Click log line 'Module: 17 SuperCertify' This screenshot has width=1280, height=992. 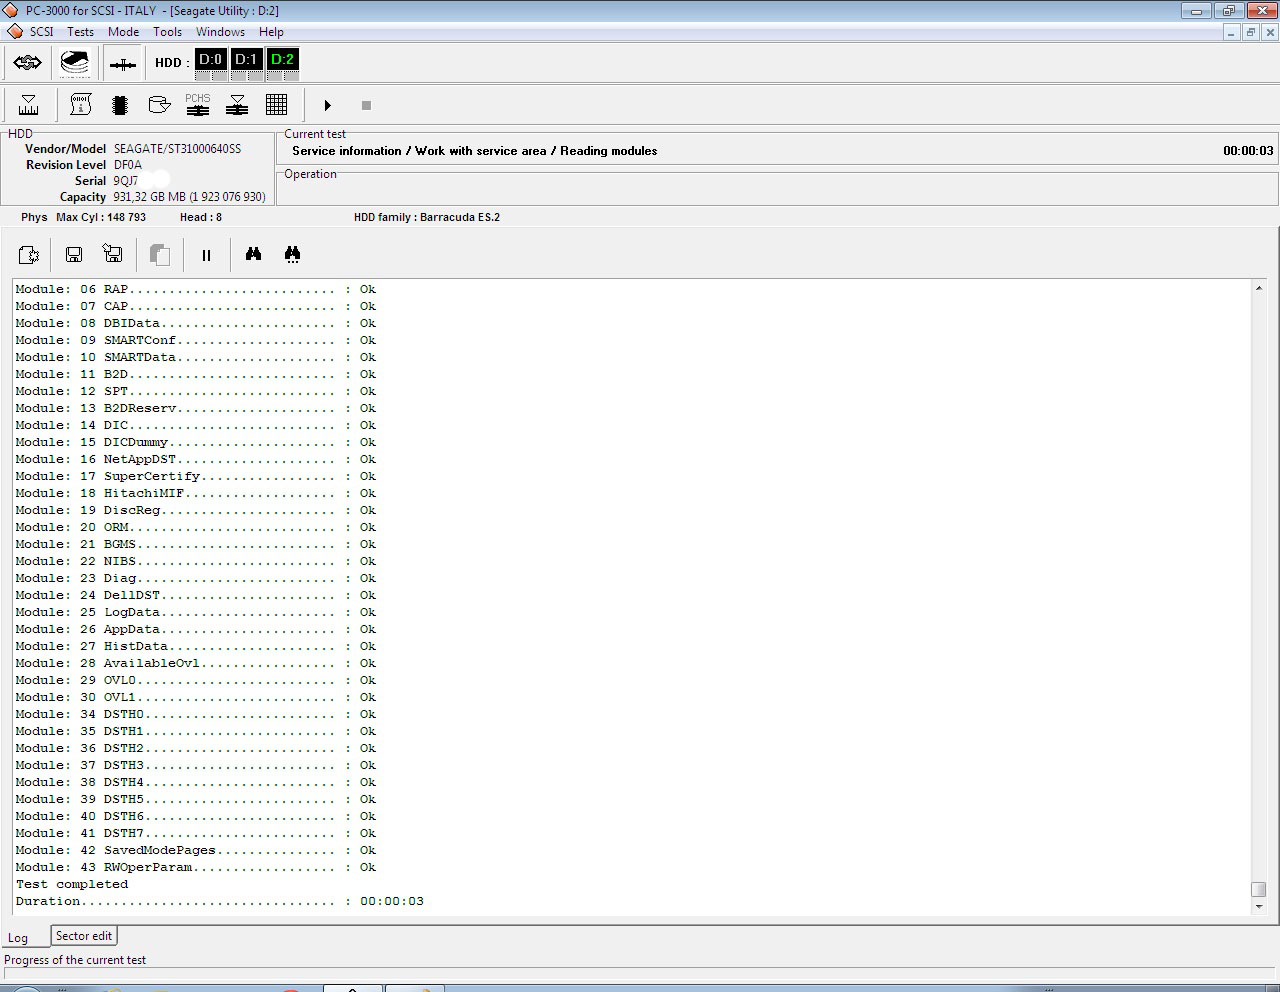[x=195, y=476]
